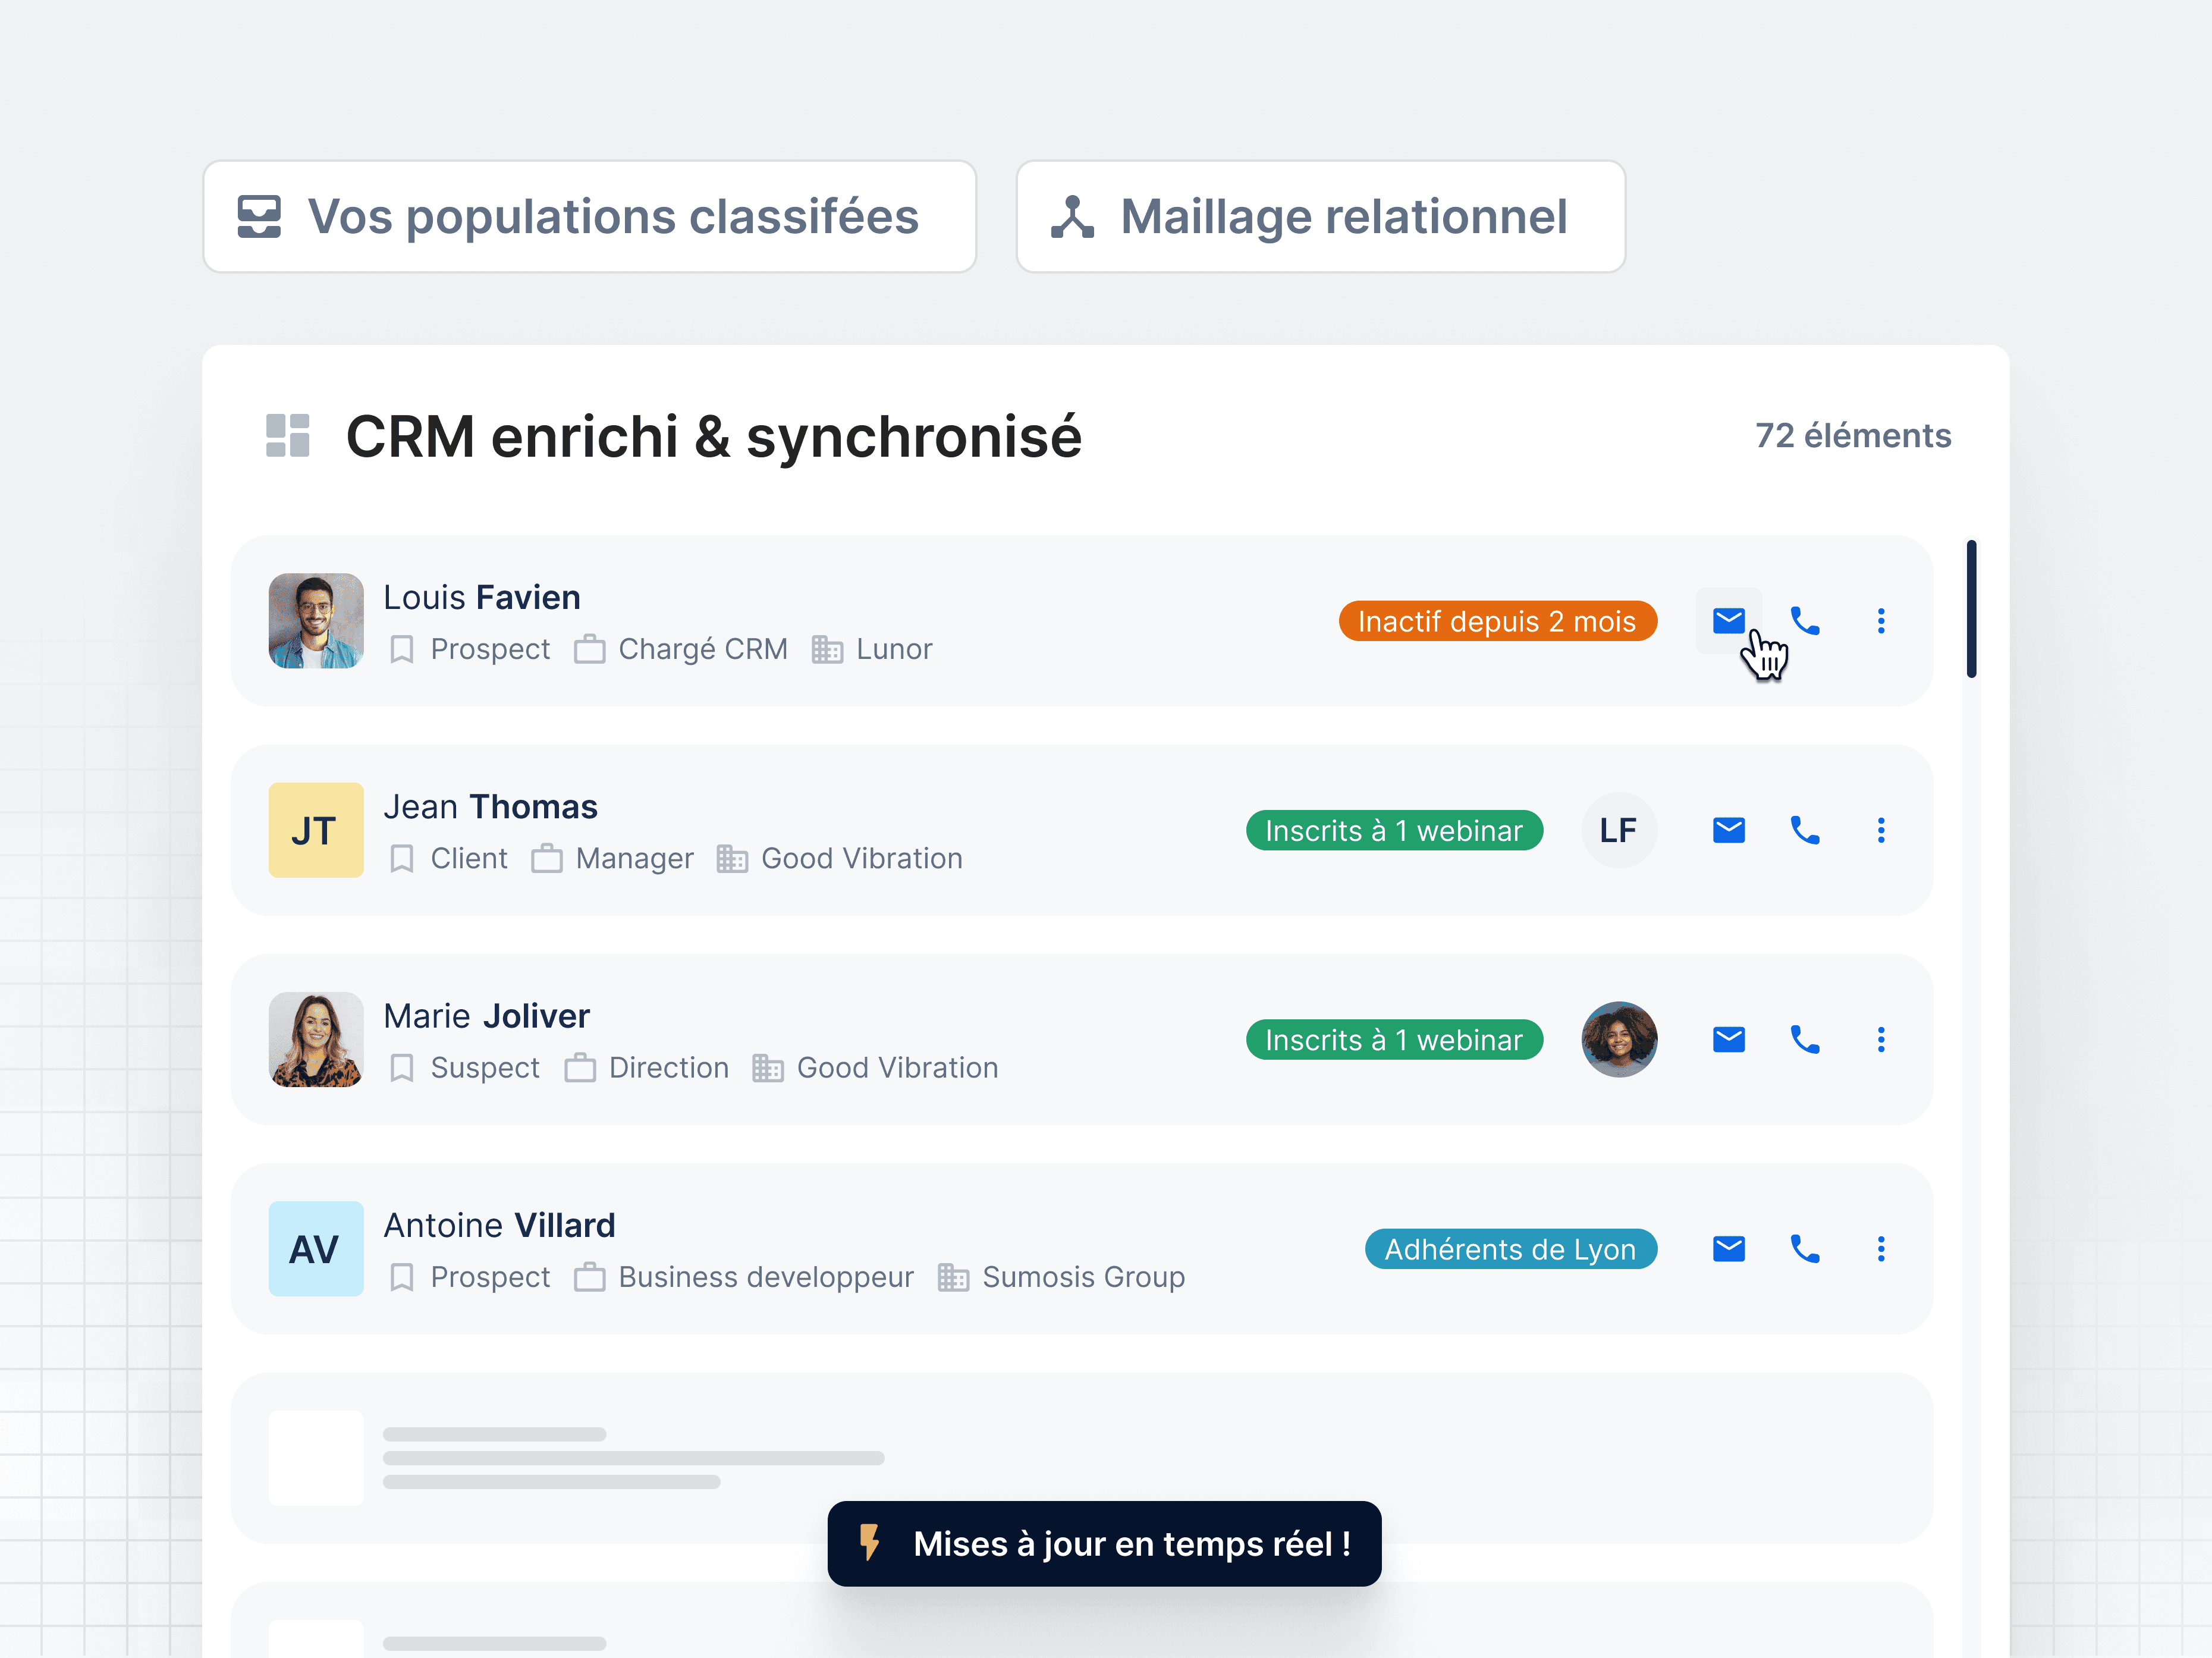Click Good Vibration on Jean Thomas row

tap(862, 858)
